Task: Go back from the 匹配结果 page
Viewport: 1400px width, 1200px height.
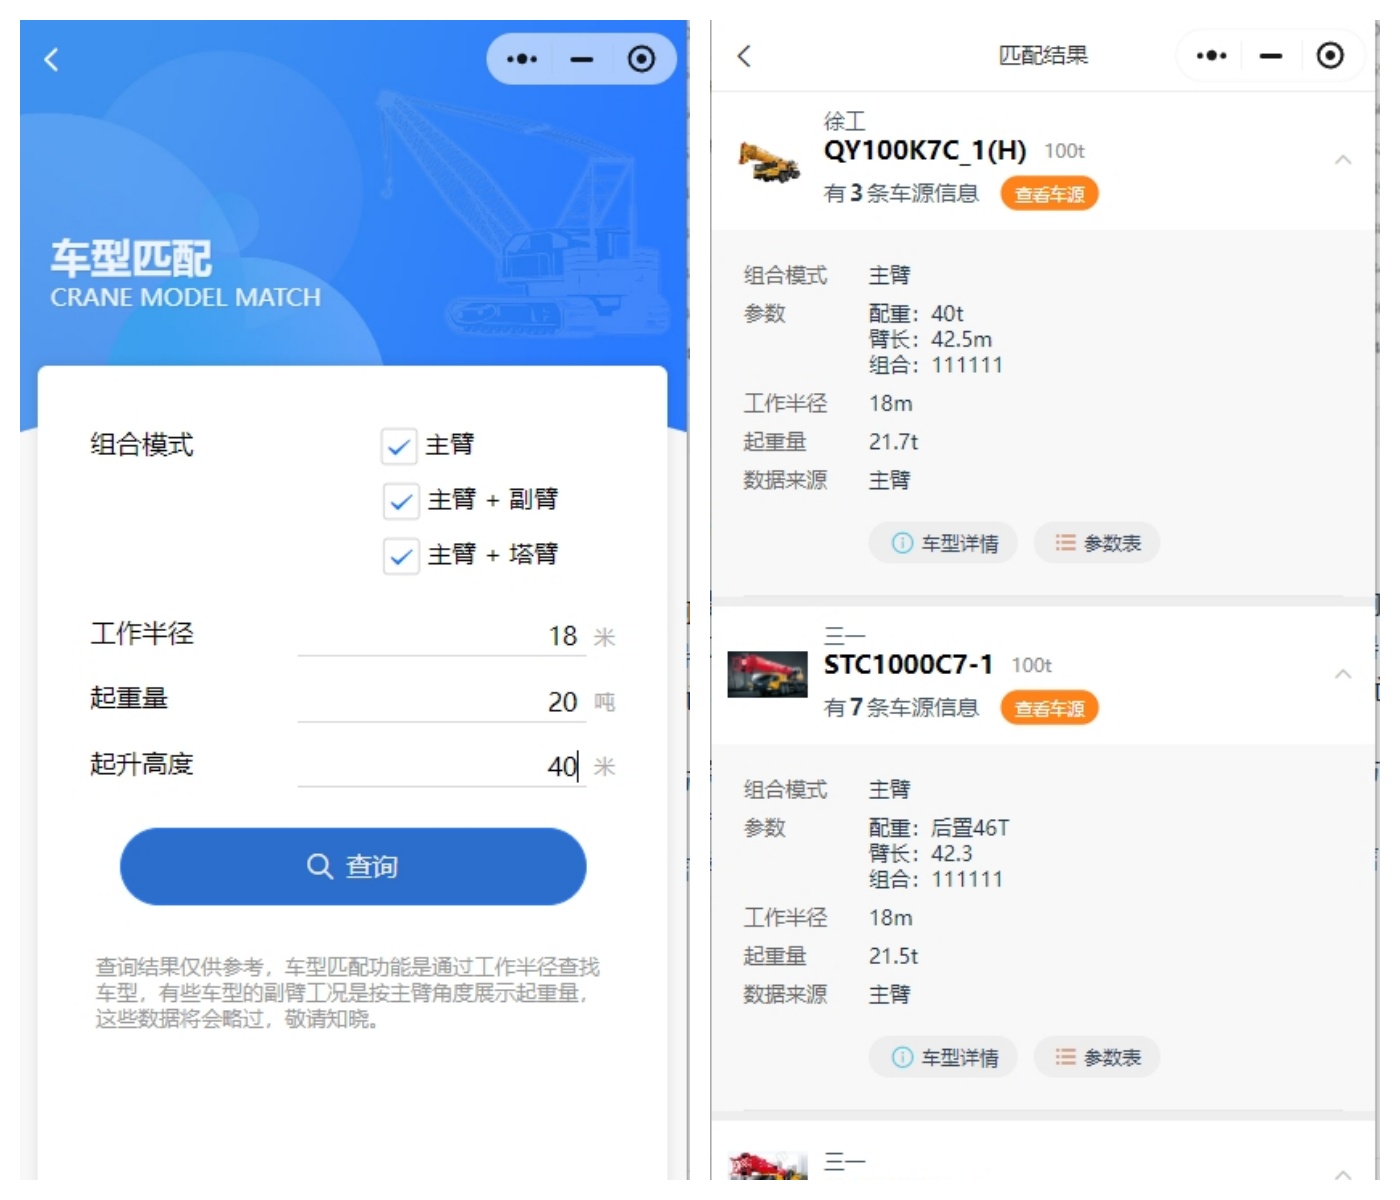Action: [x=744, y=56]
